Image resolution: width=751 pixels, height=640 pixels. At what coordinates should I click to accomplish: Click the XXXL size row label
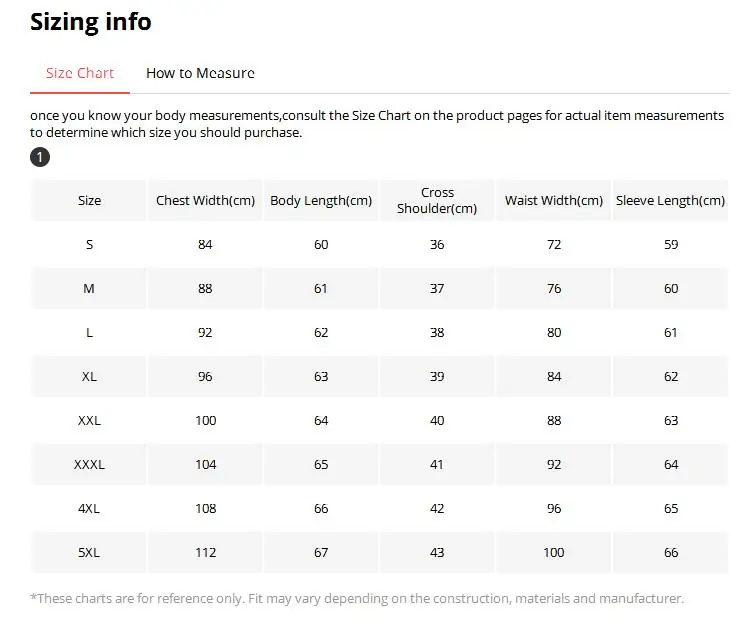[89, 464]
